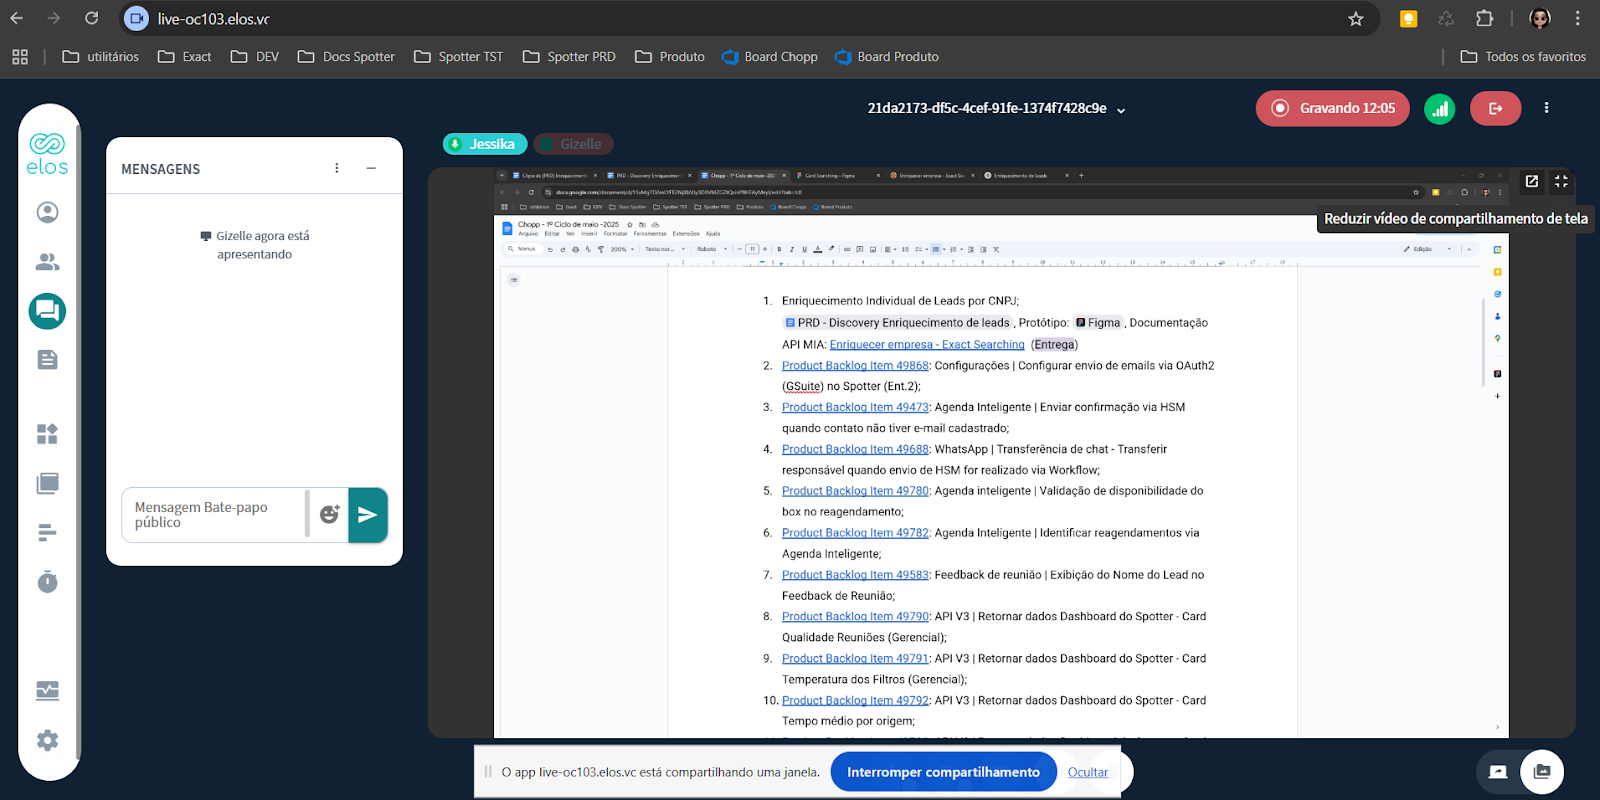Click the MENSAGENS panel title

pyautogui.click(x=160, y=169)
